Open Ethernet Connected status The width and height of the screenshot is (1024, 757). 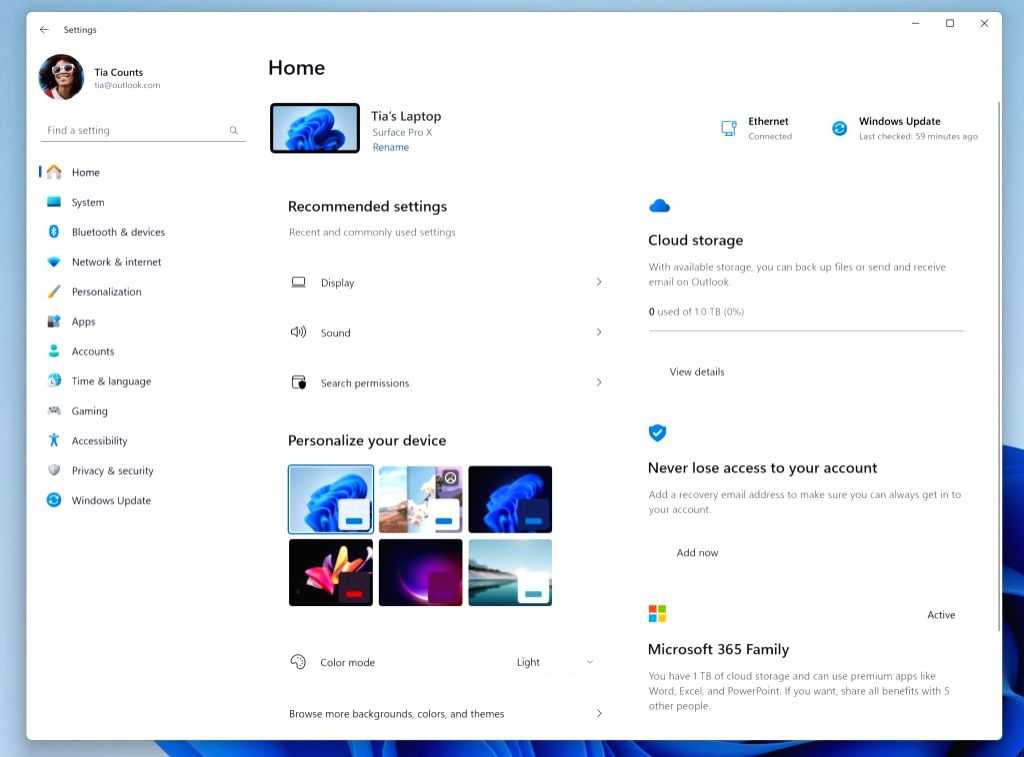(757, 128)
